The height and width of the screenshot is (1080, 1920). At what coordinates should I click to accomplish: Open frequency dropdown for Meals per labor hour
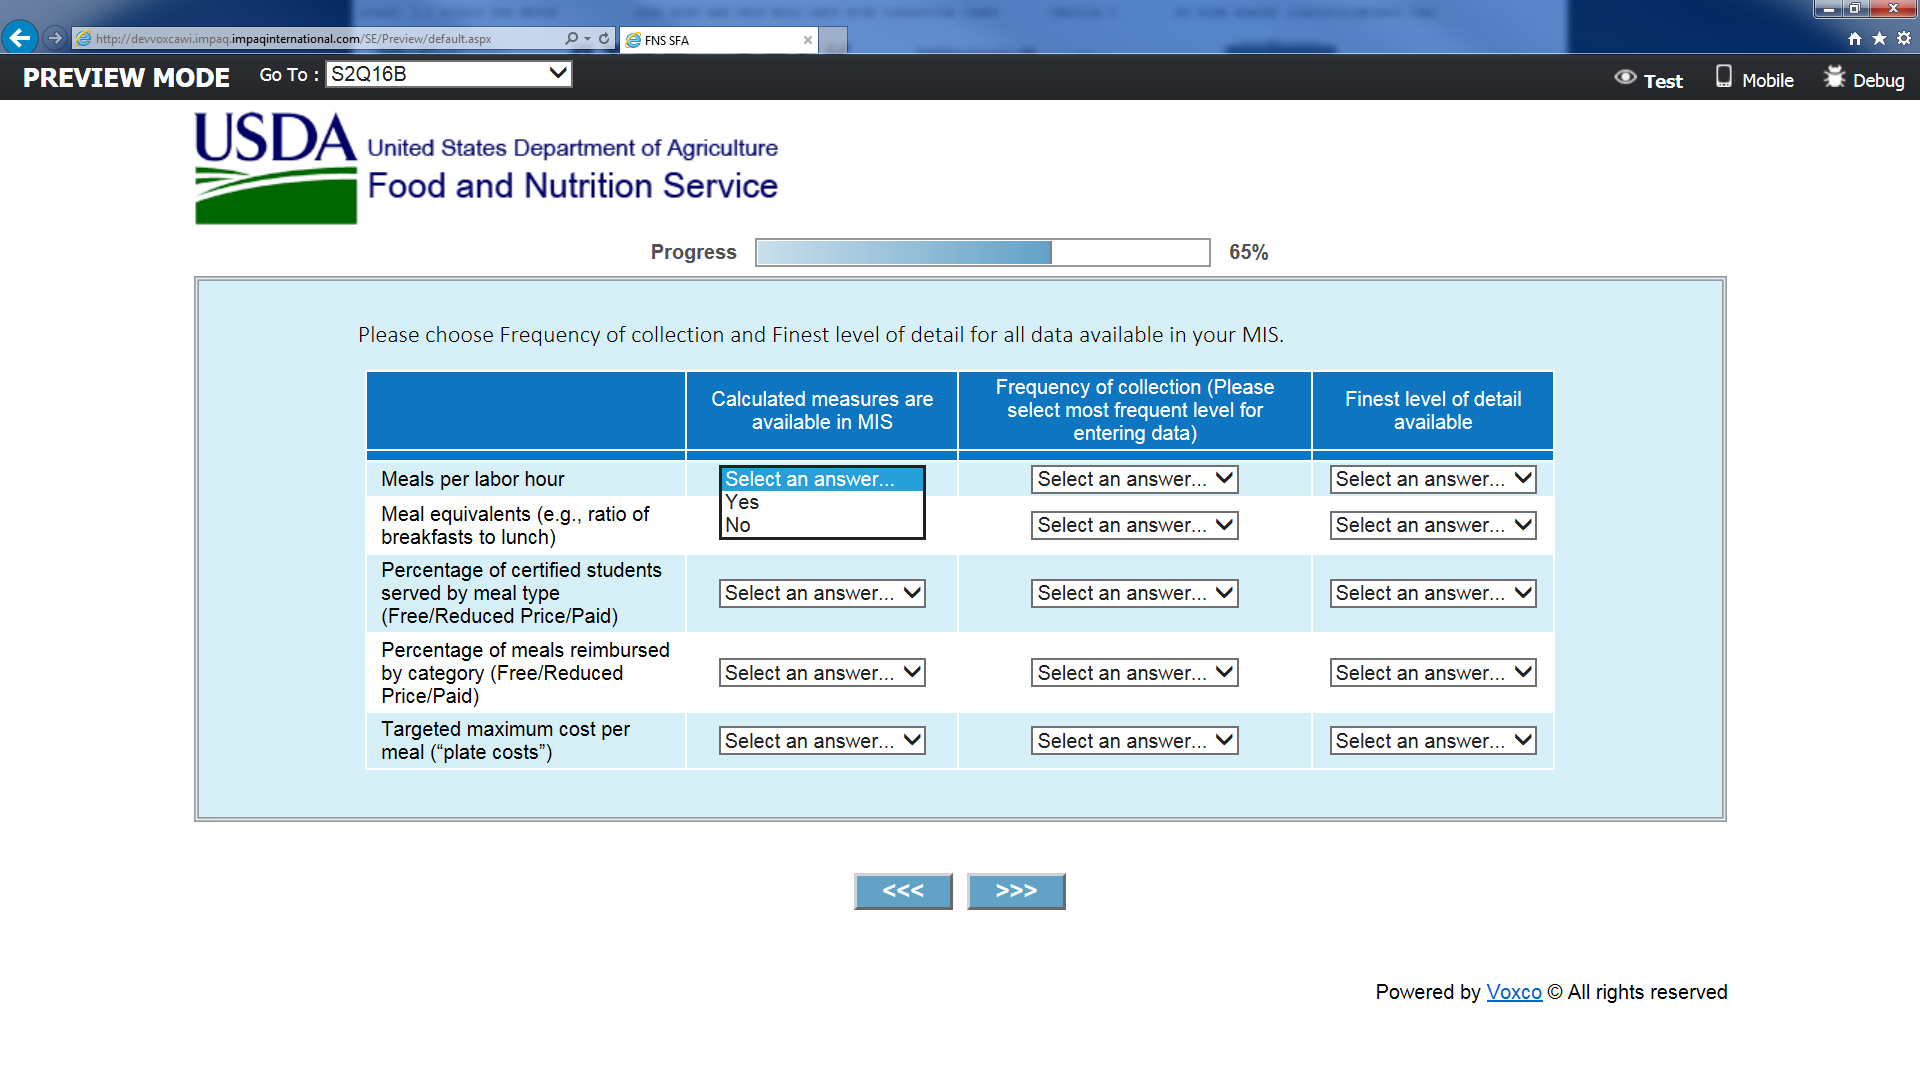tap(1134, 479)
